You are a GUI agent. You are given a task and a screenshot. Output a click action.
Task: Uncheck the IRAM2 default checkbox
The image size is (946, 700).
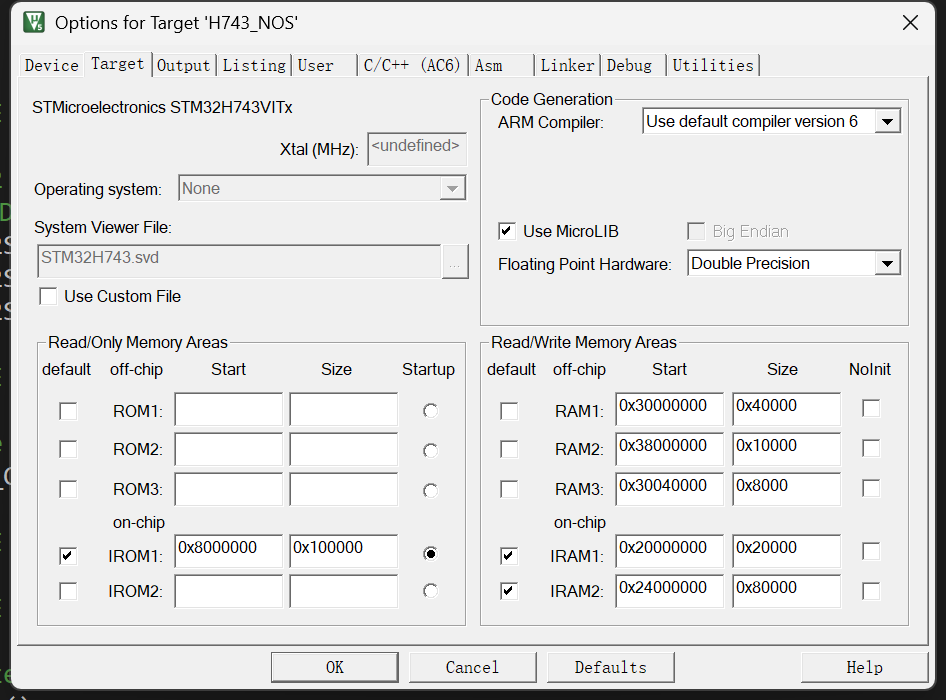coord(509,591)
